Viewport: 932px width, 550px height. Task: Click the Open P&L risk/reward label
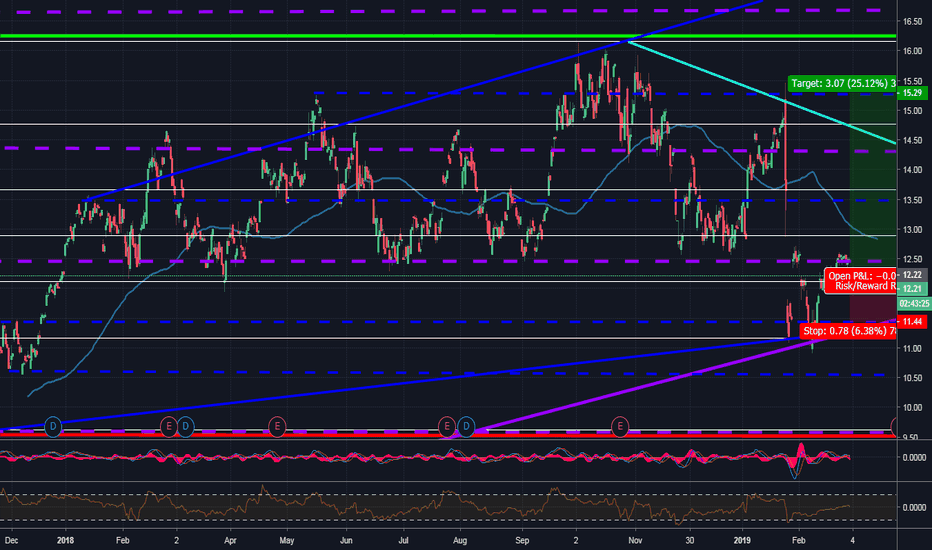[x=860, y=281]
